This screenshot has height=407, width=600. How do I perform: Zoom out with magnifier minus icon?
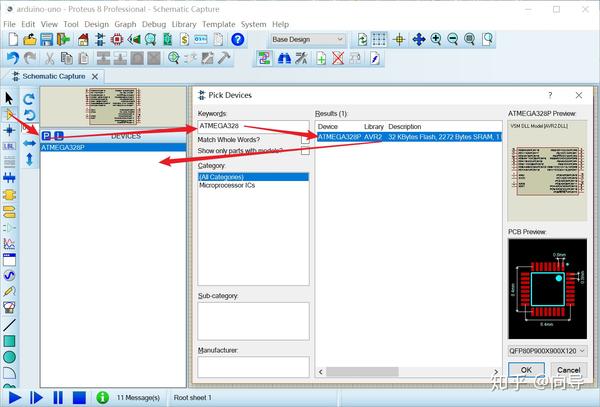(453, 39)
